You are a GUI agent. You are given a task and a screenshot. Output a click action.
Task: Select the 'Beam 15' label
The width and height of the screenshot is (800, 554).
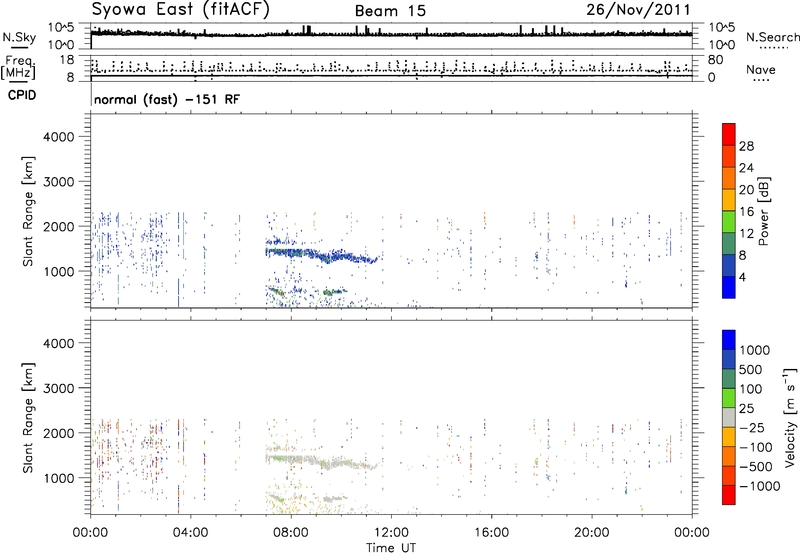click(390, 11)
